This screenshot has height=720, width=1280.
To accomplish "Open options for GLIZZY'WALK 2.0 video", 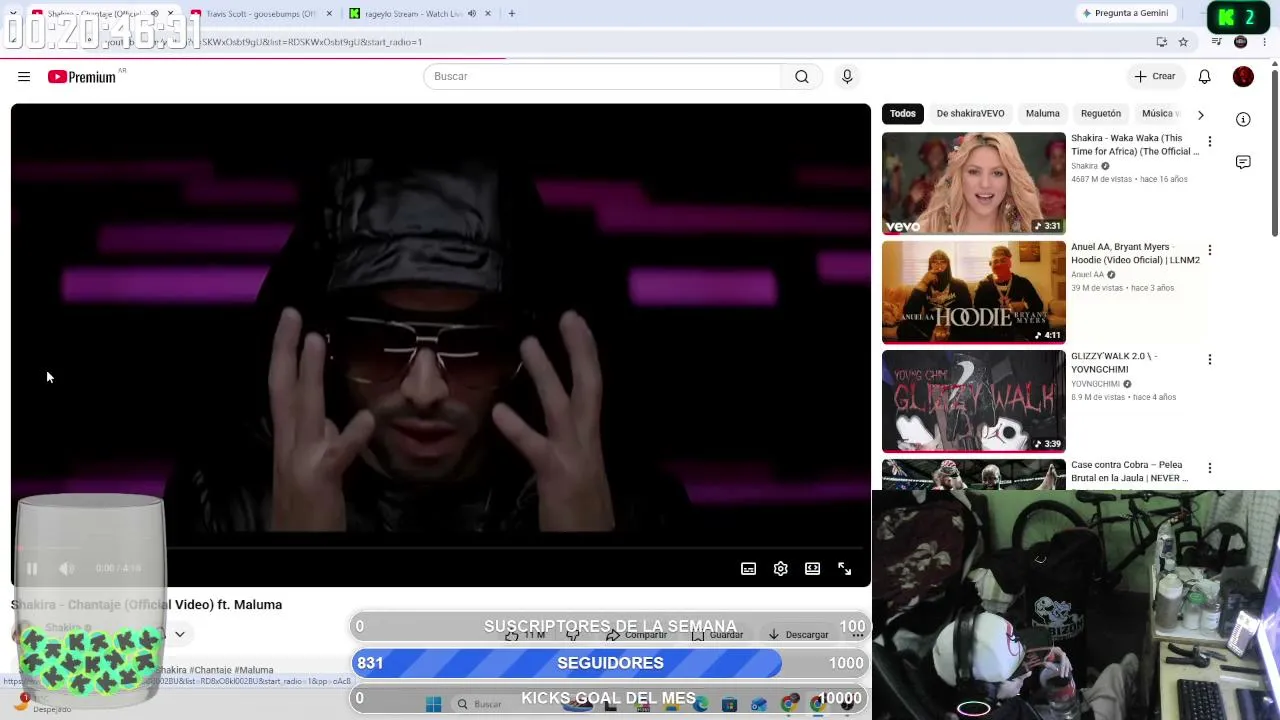I will click(x=1210, y=360).
